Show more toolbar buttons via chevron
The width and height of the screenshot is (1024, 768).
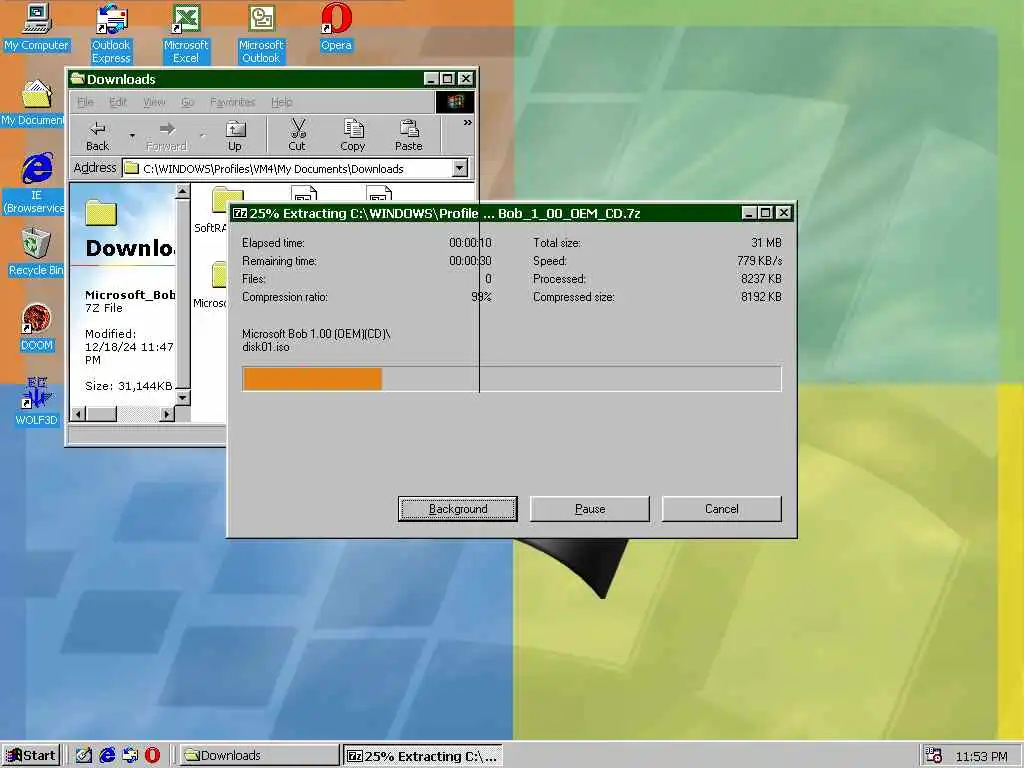pos(468,122)
